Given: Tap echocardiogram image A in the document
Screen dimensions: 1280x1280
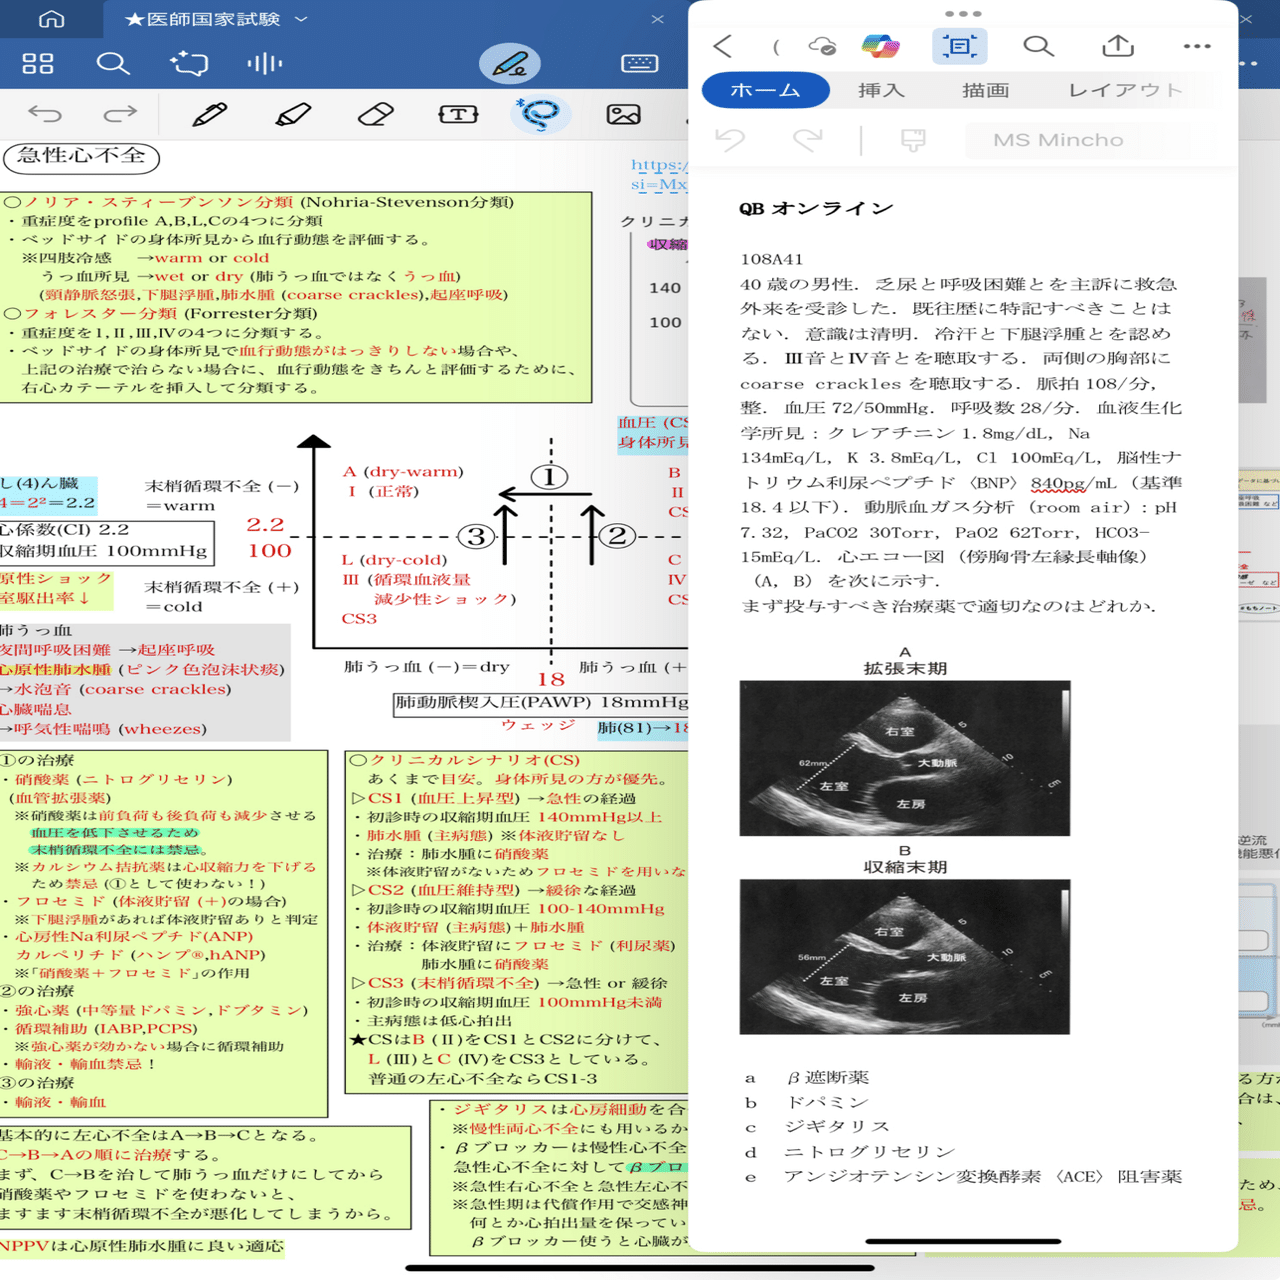Looking at the screenshot, I should pyautogui.click(x=905, y=758).
